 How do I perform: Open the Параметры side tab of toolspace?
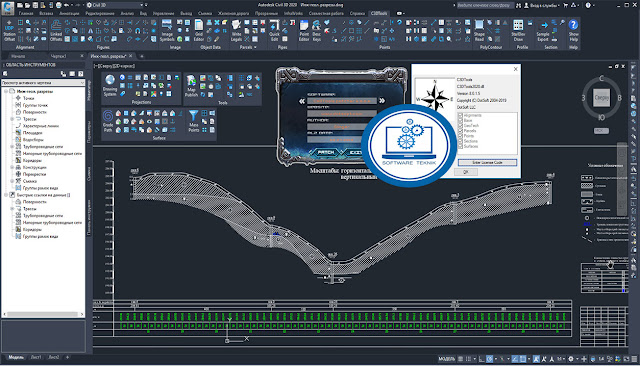(x=89, y=133)
